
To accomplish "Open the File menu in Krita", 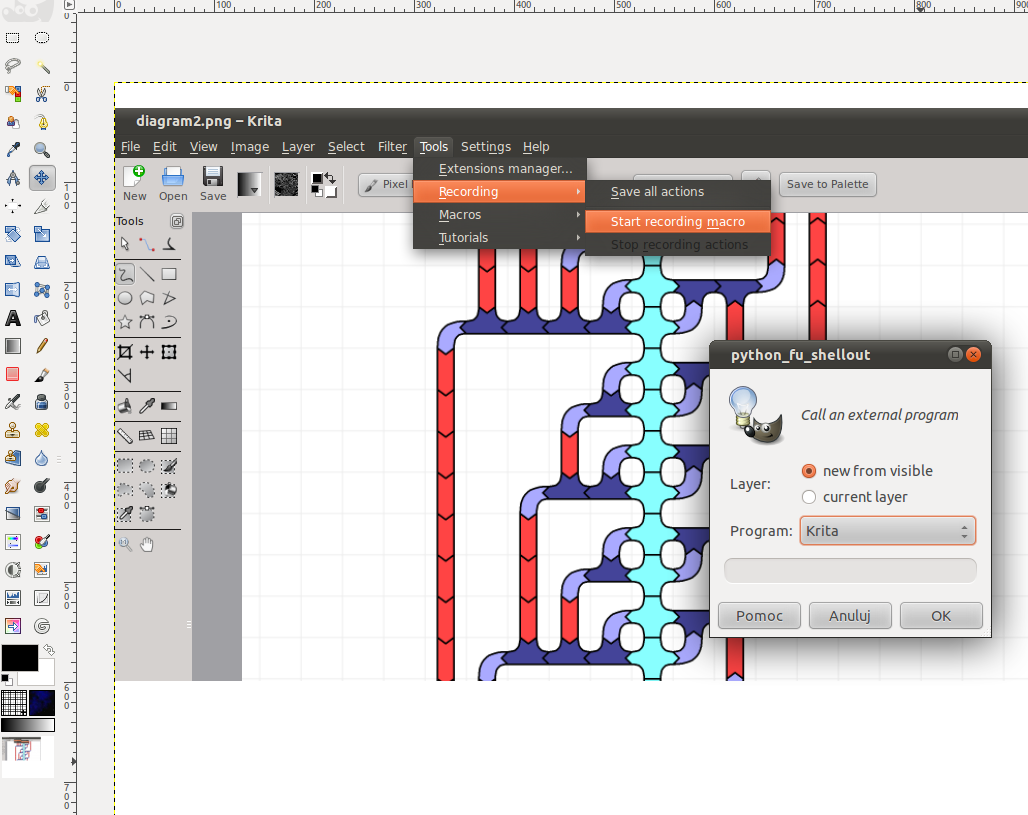I will pos(130,147).
